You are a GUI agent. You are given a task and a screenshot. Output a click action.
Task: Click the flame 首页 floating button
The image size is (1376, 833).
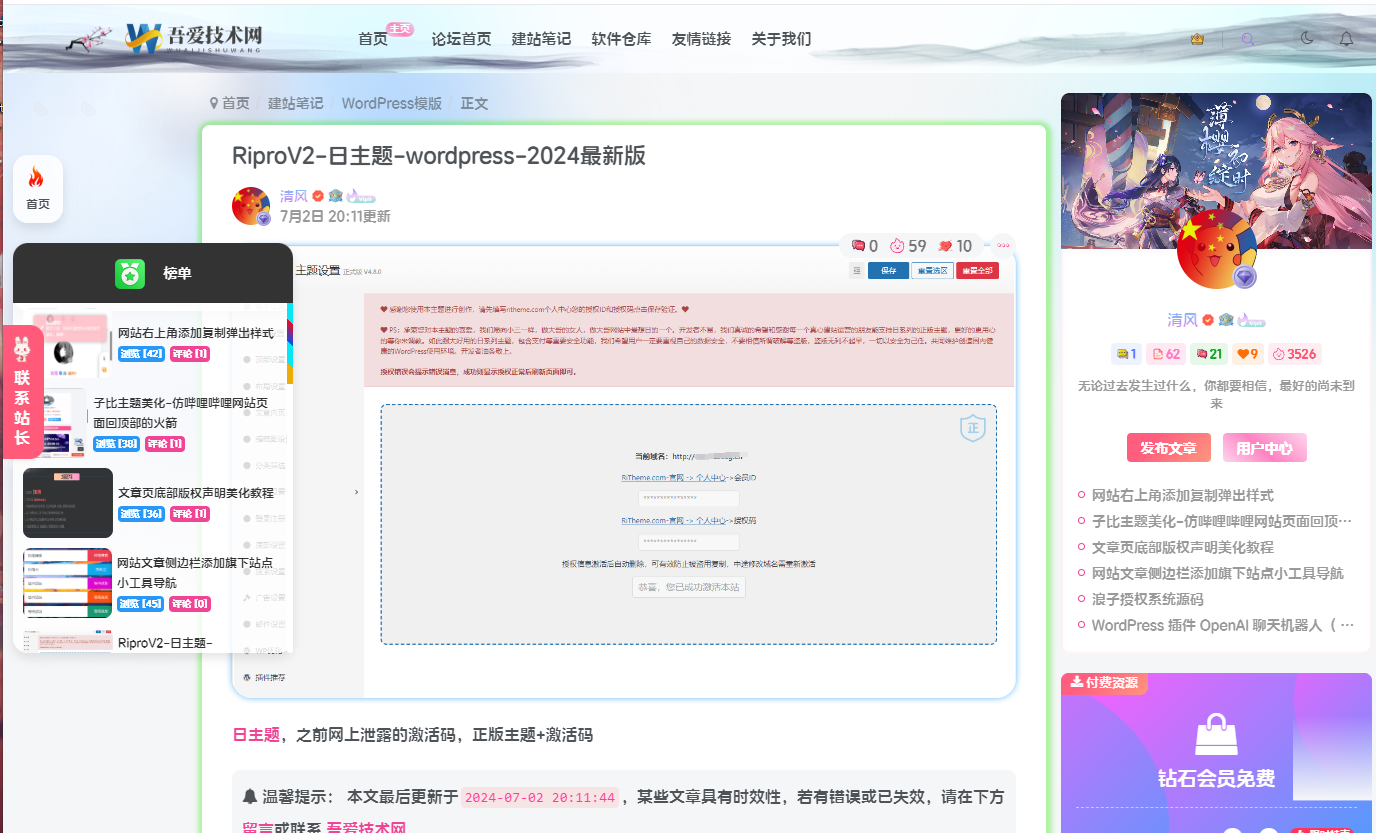[37, 188]
